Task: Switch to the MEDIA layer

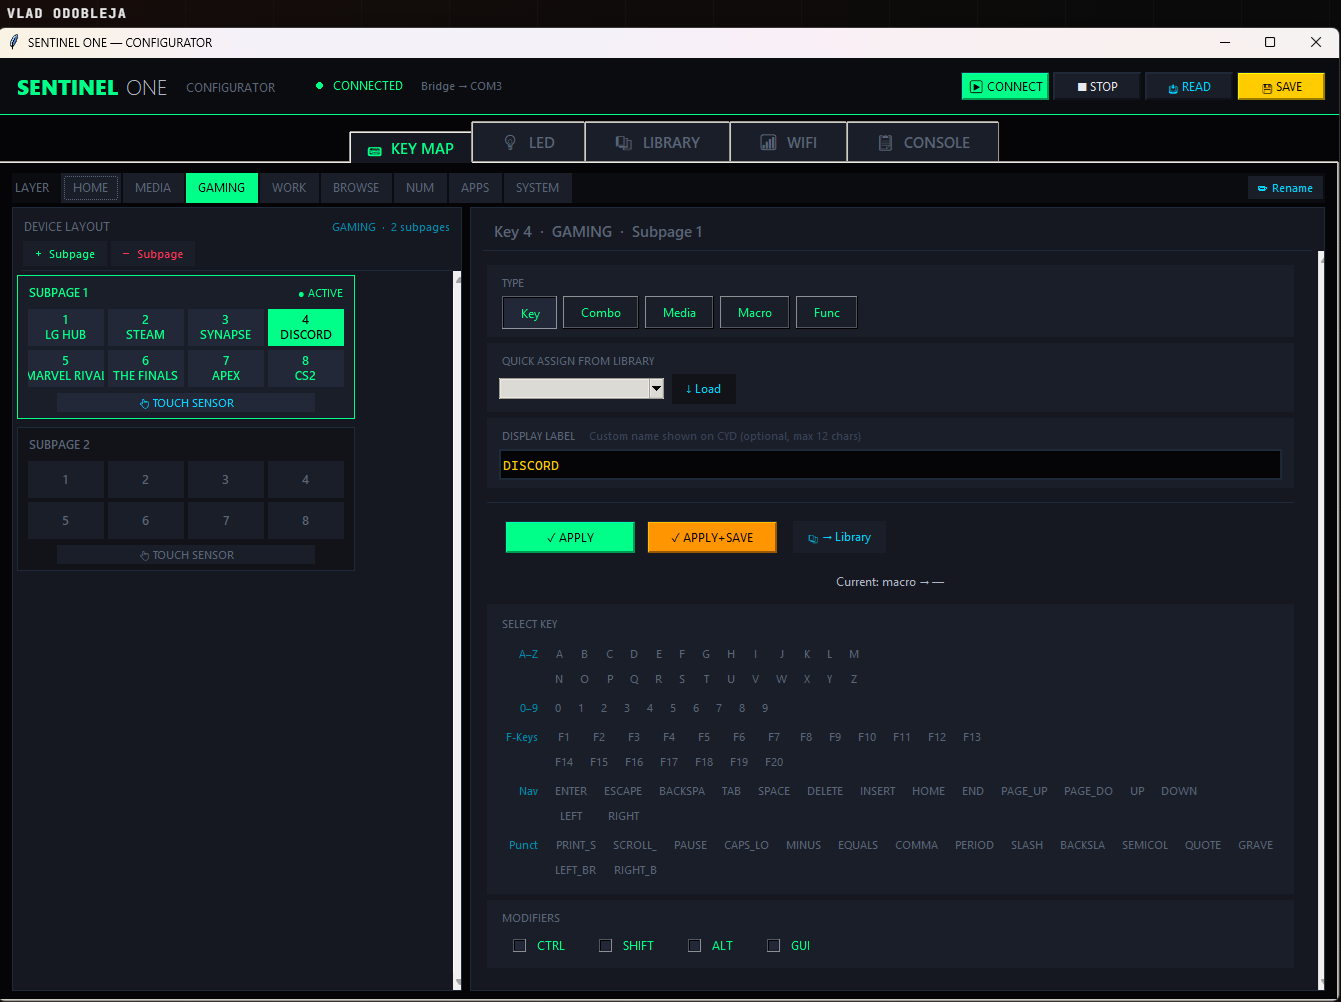Action: click(153, 188)
